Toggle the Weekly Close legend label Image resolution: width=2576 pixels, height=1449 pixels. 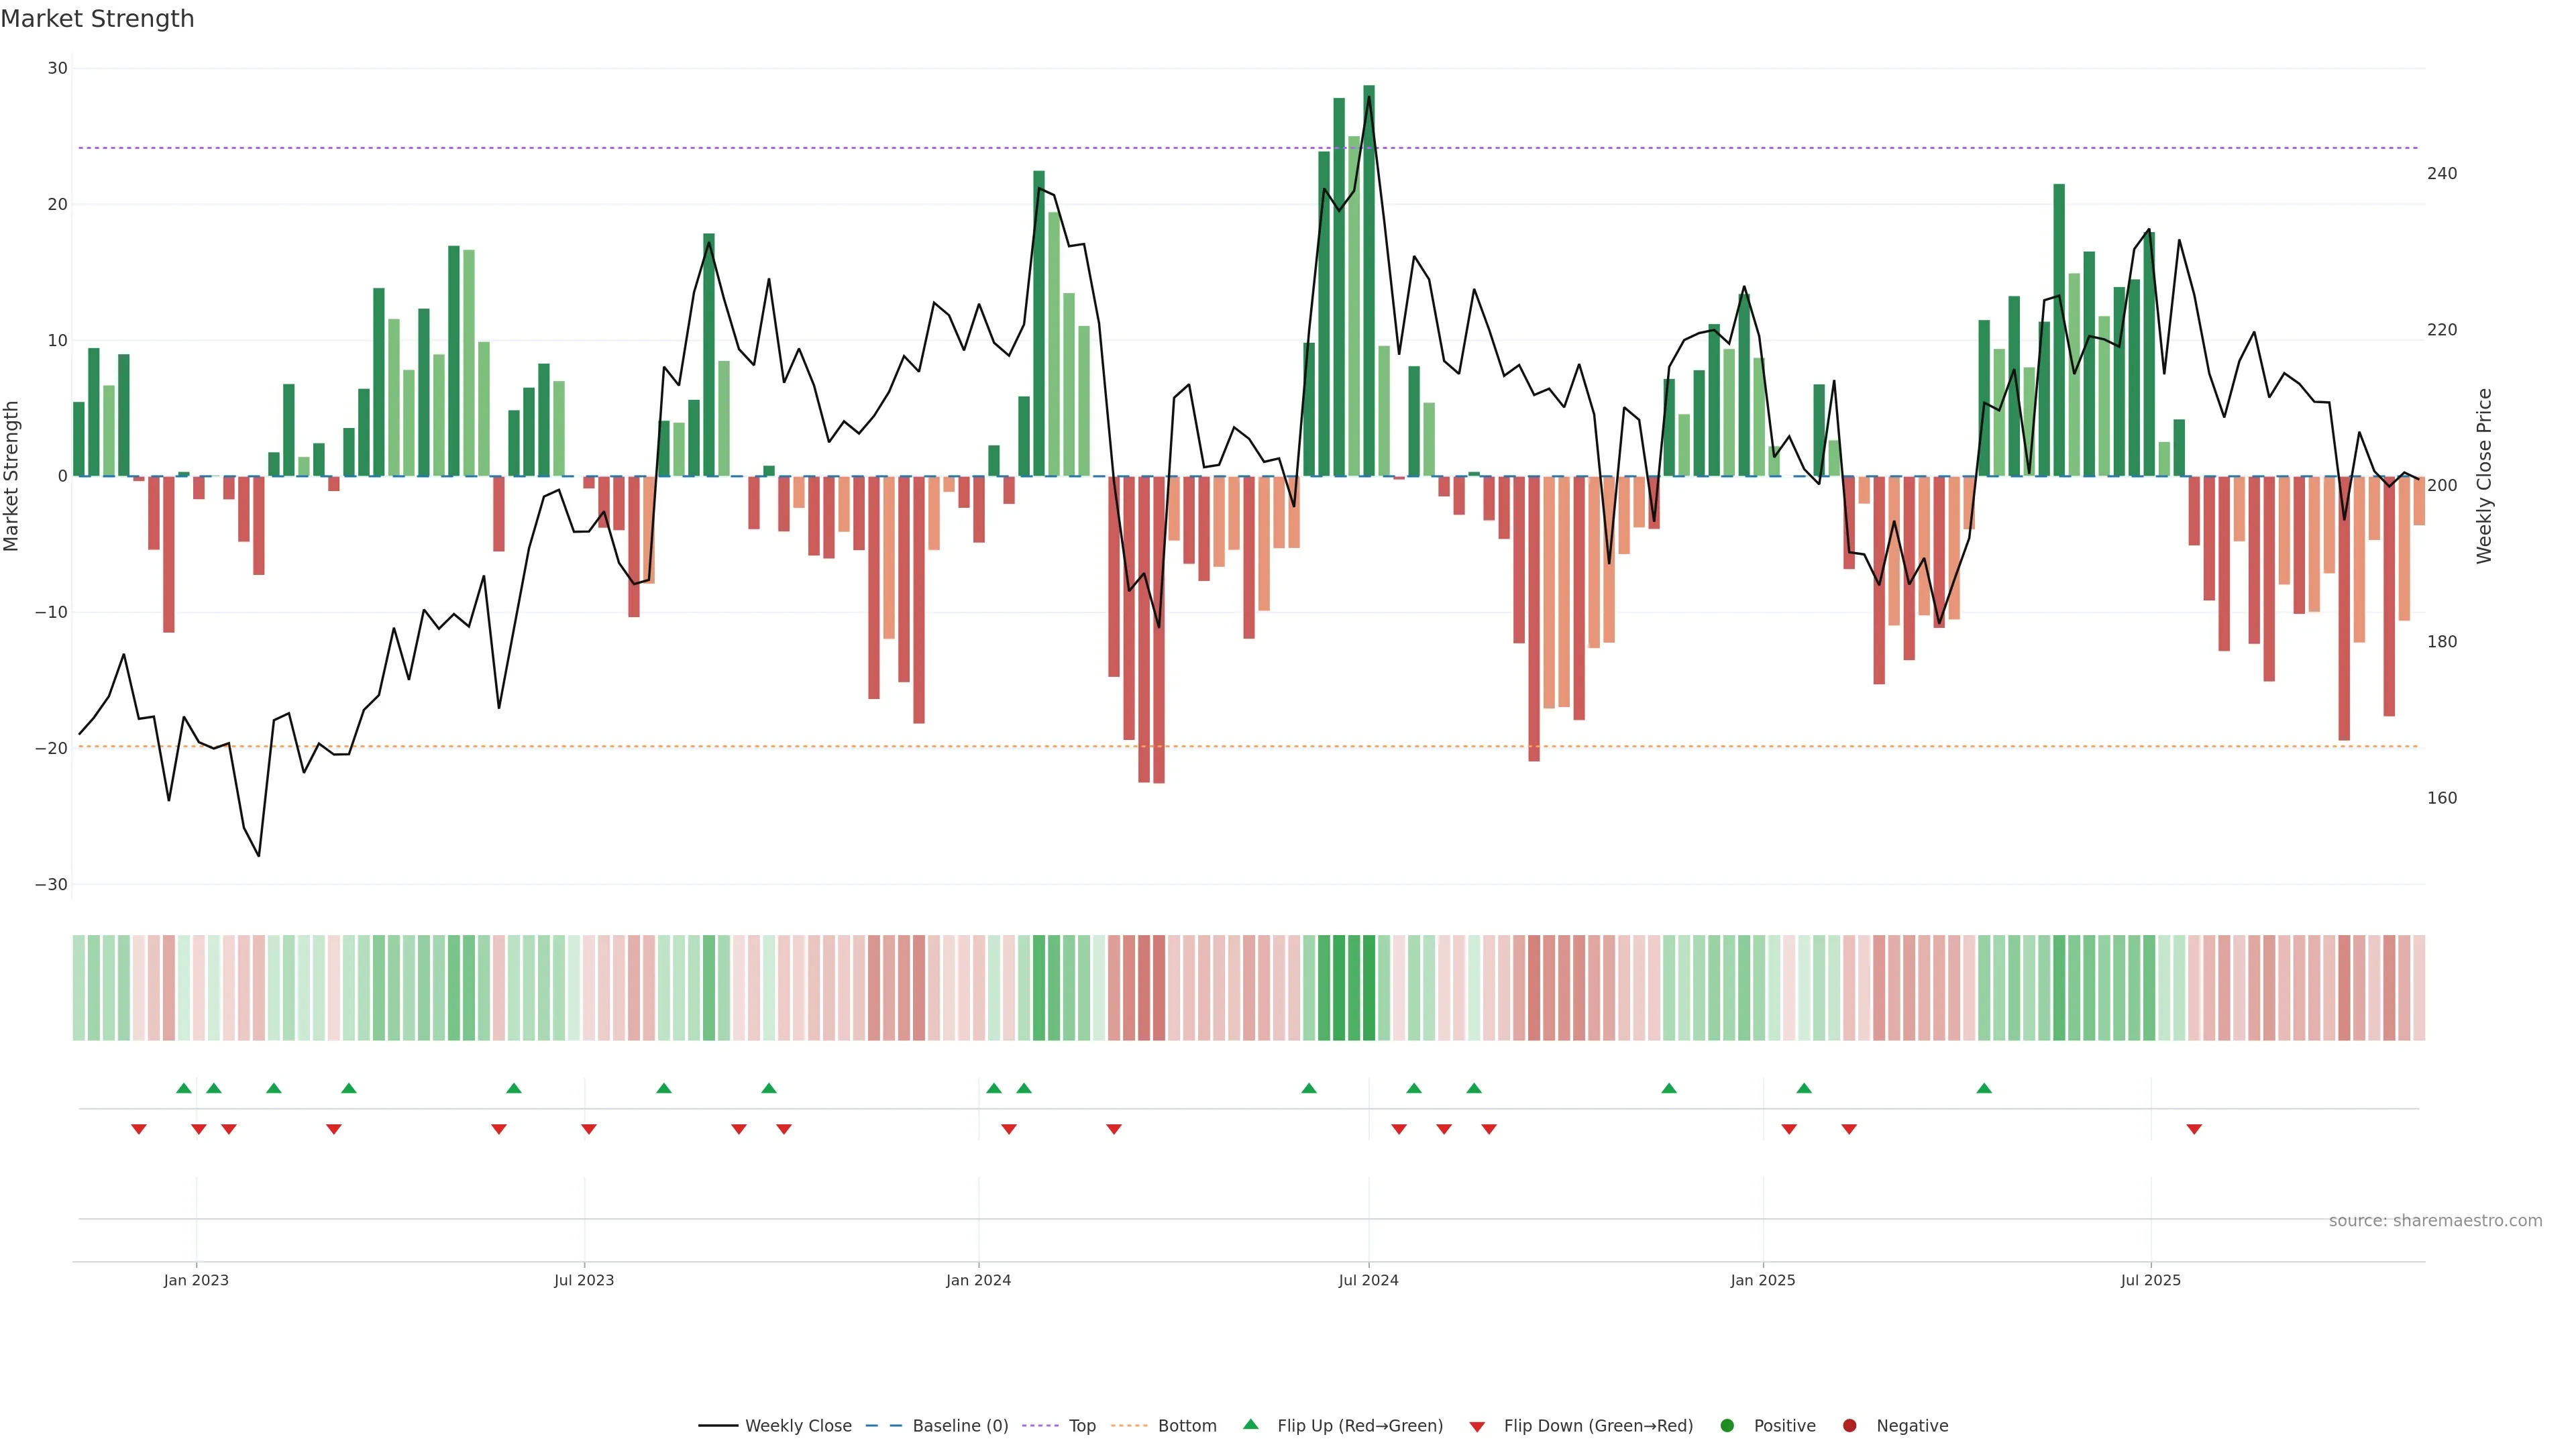(798, 1426)
